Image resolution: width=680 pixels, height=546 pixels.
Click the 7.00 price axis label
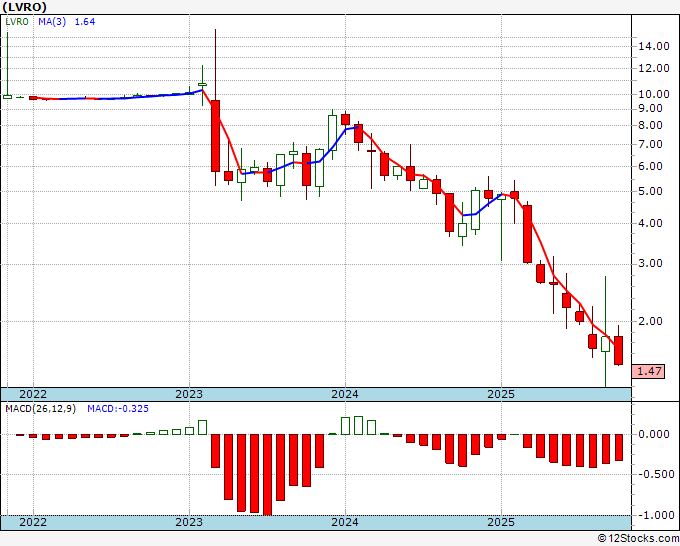click(x=650, y=144)
